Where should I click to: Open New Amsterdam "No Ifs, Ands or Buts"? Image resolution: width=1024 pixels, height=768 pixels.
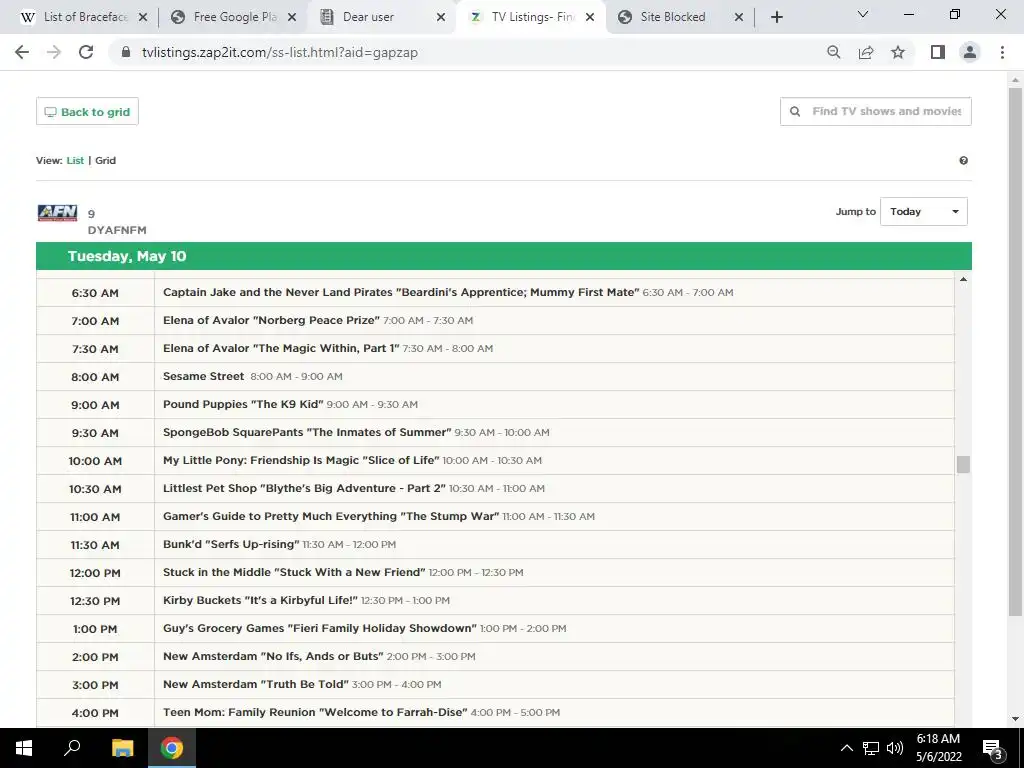[x=273, y=656]
